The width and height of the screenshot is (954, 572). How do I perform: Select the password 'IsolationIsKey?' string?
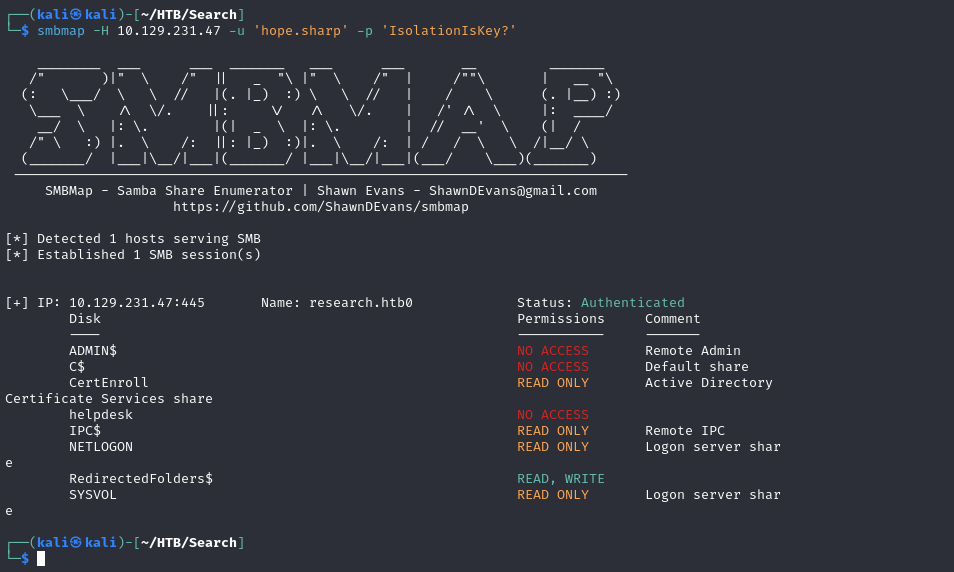click(x=449, y=30)
